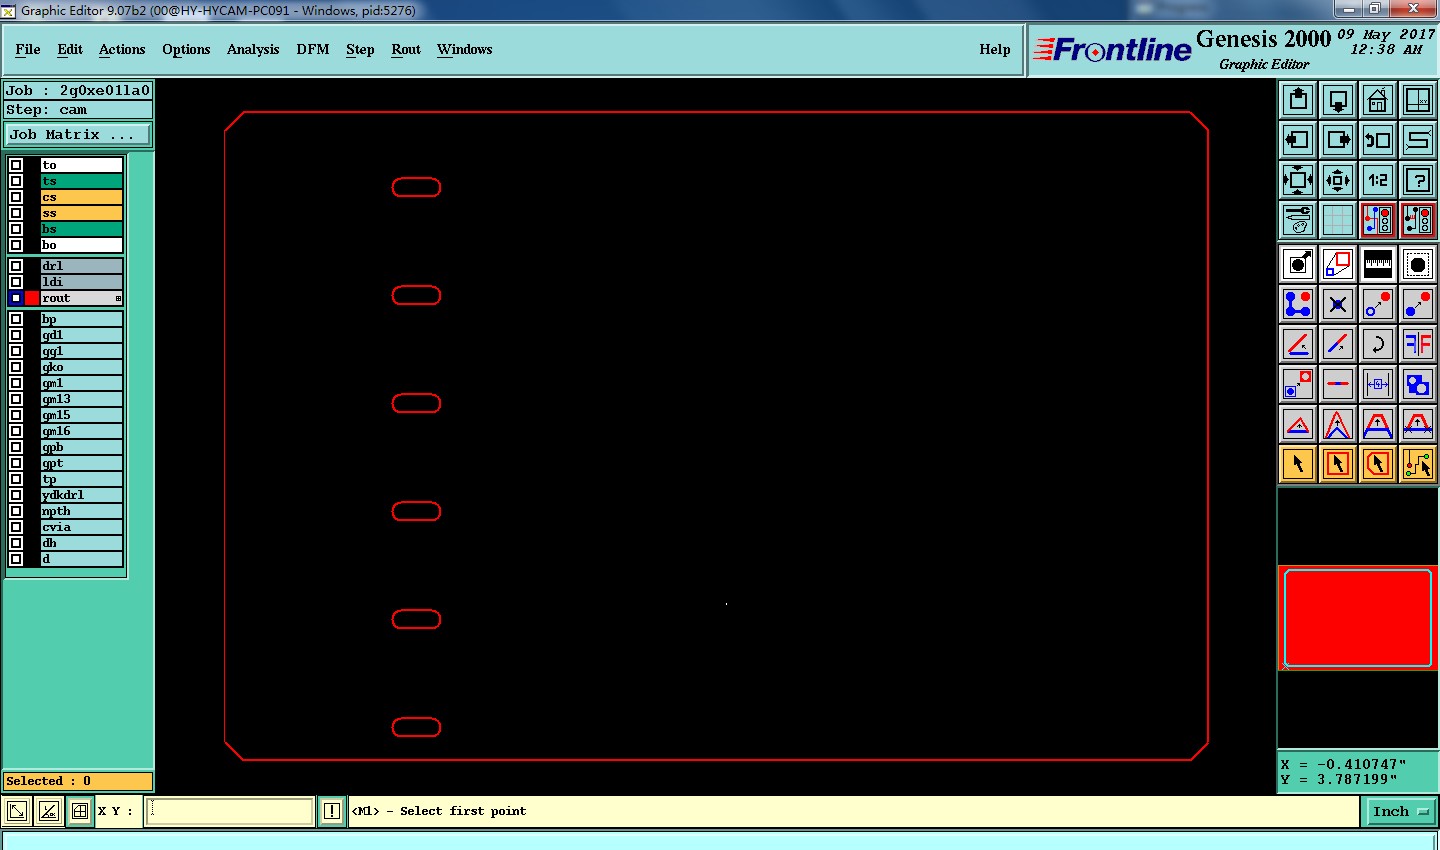
Task: Toggle visibility box of the 'rout' layer
Action: point(16,298)
